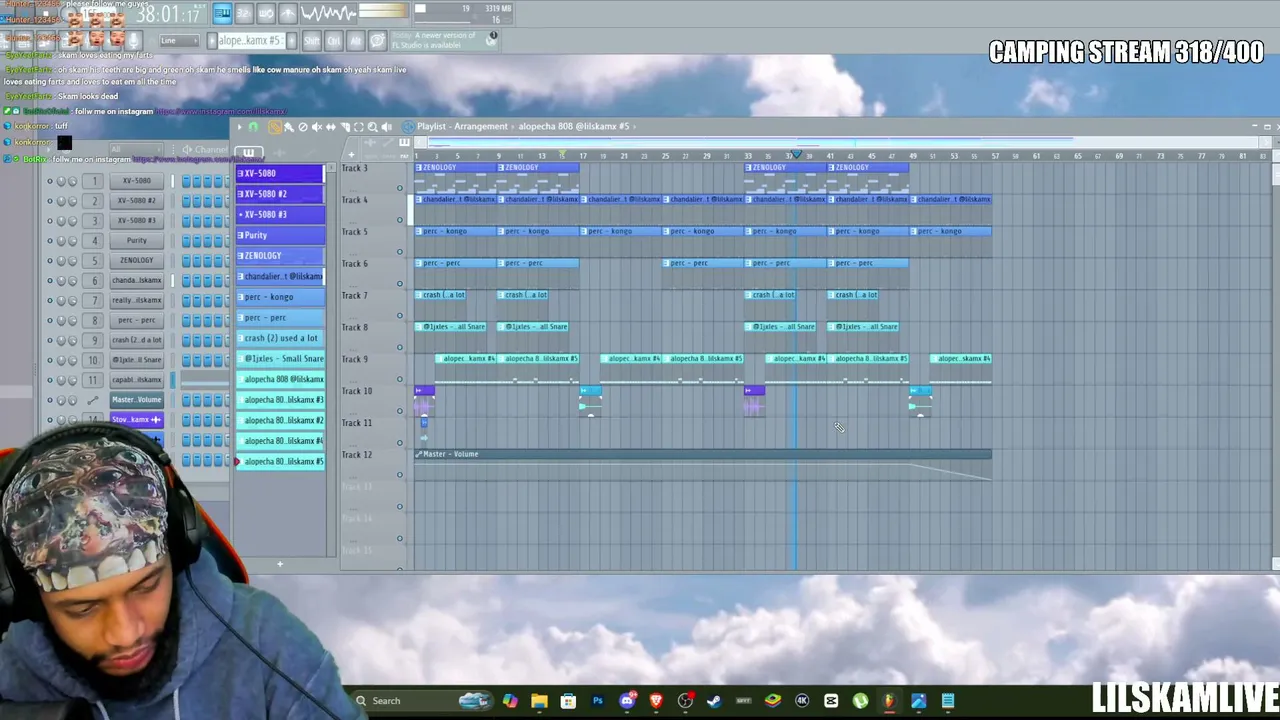Open Photoshop from the taskbar
This screenshot has width=1280, height=720.
pyautogui.click(x=597, y=701)
